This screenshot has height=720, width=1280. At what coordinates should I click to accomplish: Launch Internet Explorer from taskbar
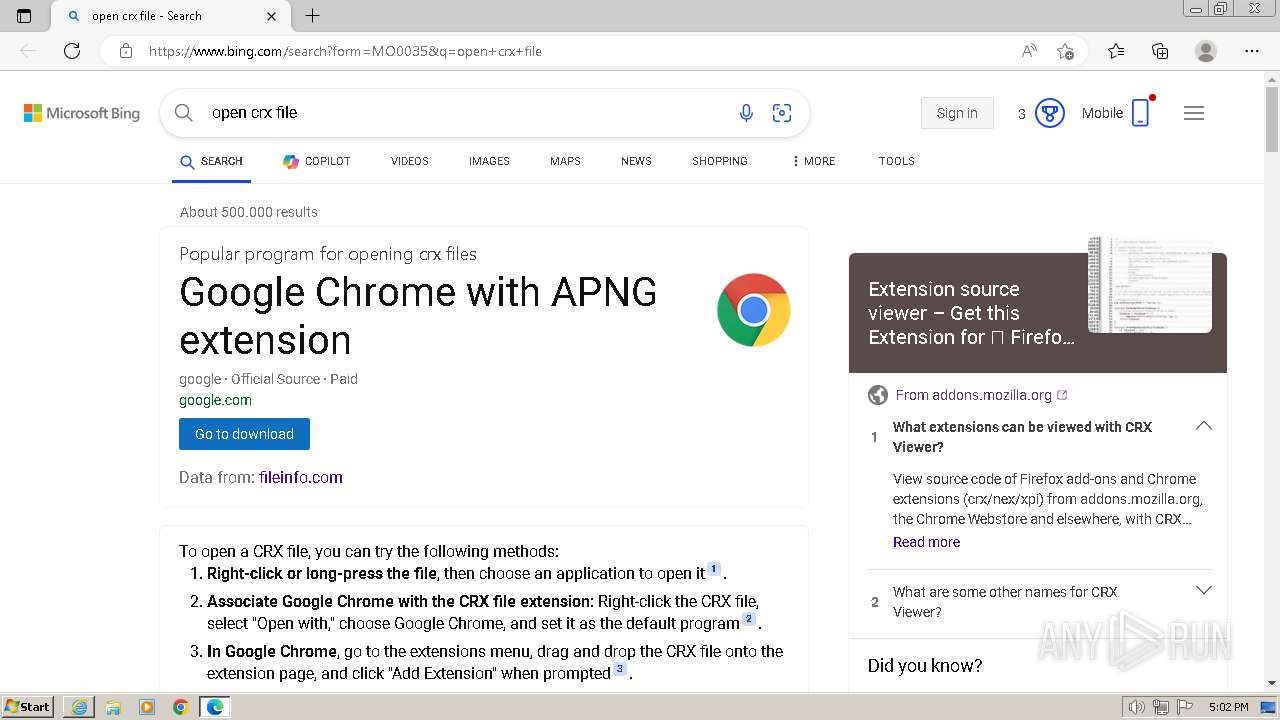point(79,707)
